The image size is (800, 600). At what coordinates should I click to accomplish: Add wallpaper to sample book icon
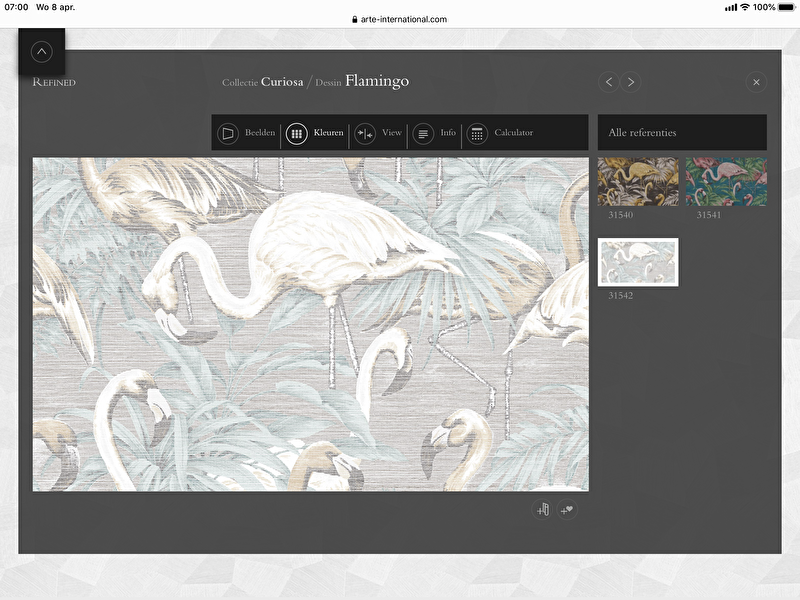pyautogui.click(x=542, y=509)
